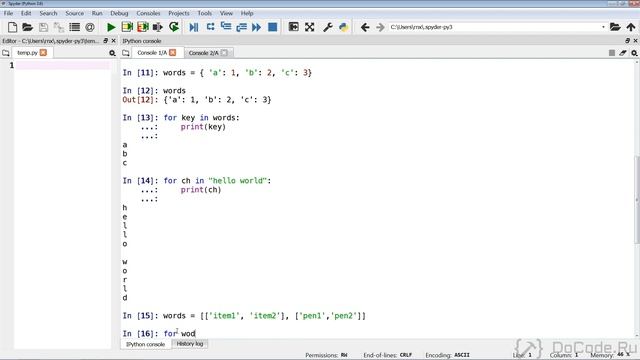This screenshot has width=640, height=360.
Task: Open the Help menu
Action: click(x=247, y=13)
